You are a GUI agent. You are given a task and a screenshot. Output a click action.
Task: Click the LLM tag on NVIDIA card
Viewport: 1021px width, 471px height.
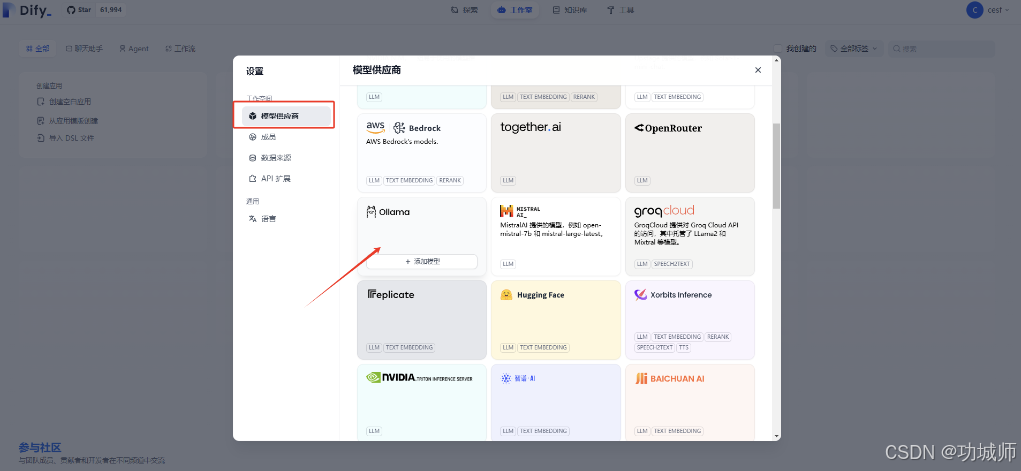(374, 431)
